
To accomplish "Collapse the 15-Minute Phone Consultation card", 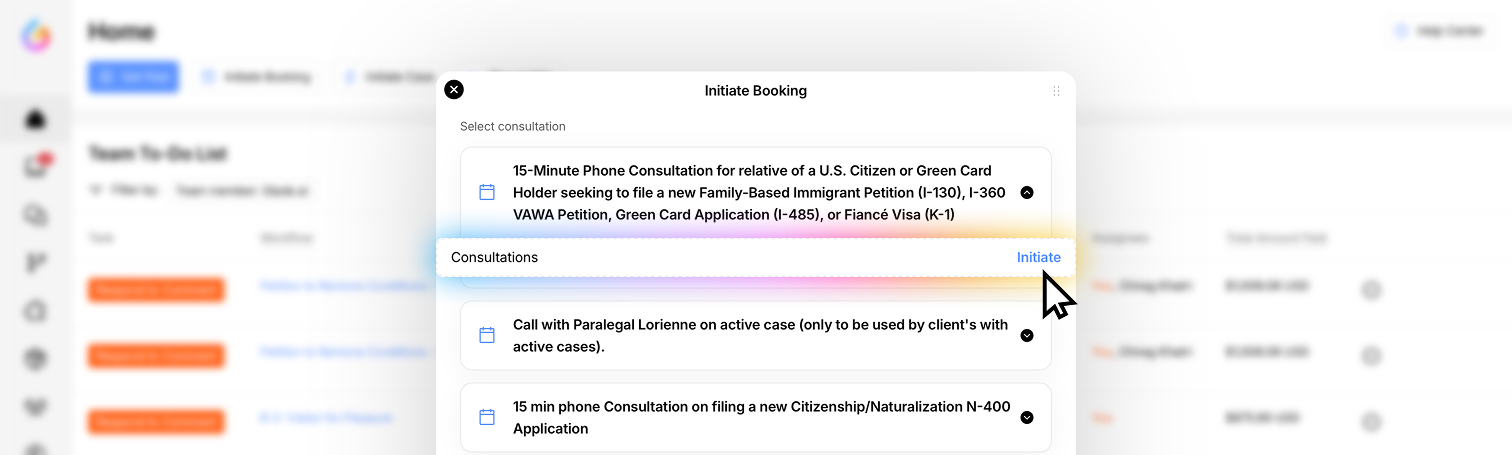I will [x=1026, y=192].
